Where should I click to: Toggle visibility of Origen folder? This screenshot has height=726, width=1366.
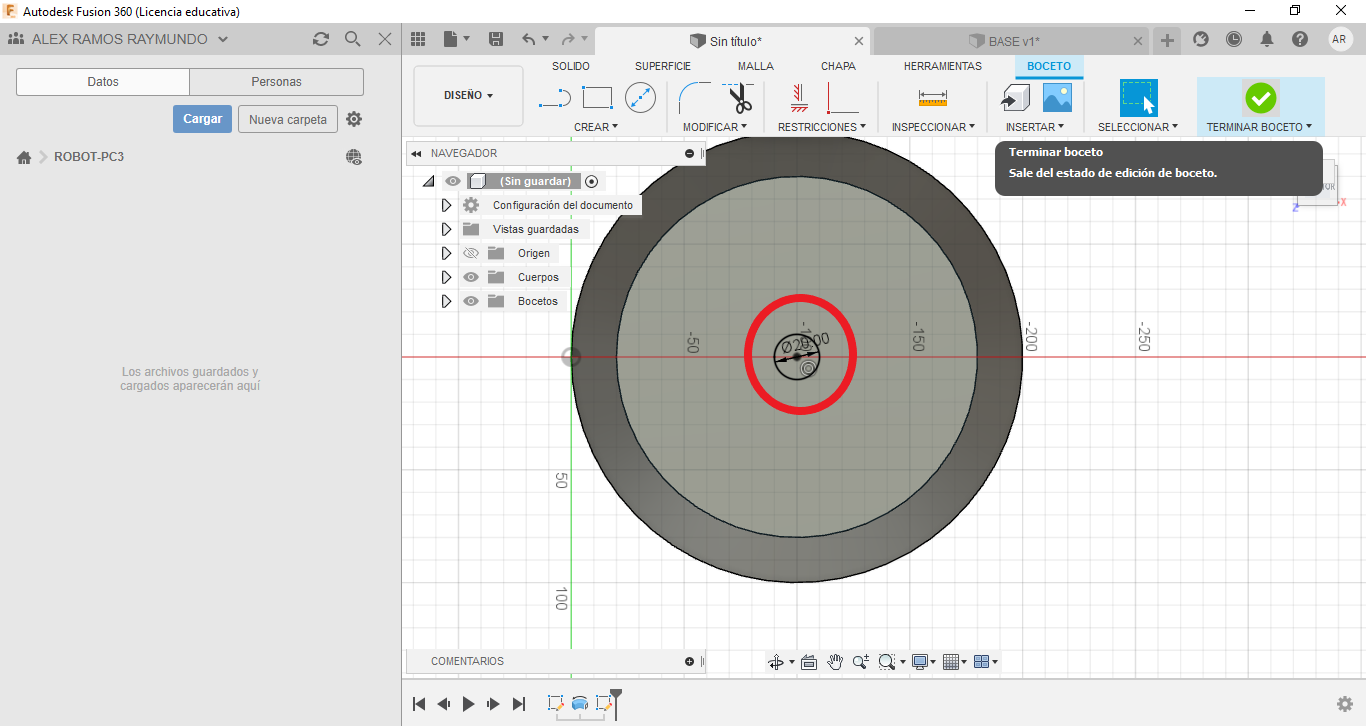pyautogui.click(x=471, y=253)
